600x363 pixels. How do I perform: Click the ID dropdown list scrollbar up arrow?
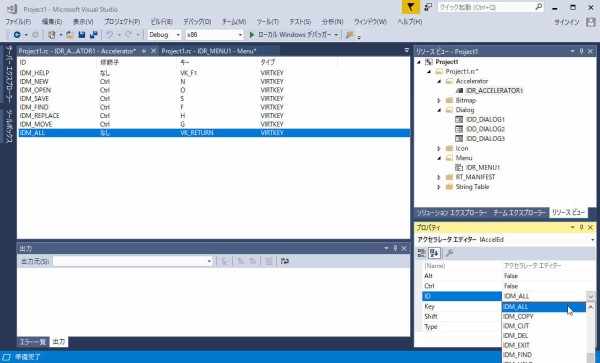tap(590, 307)
